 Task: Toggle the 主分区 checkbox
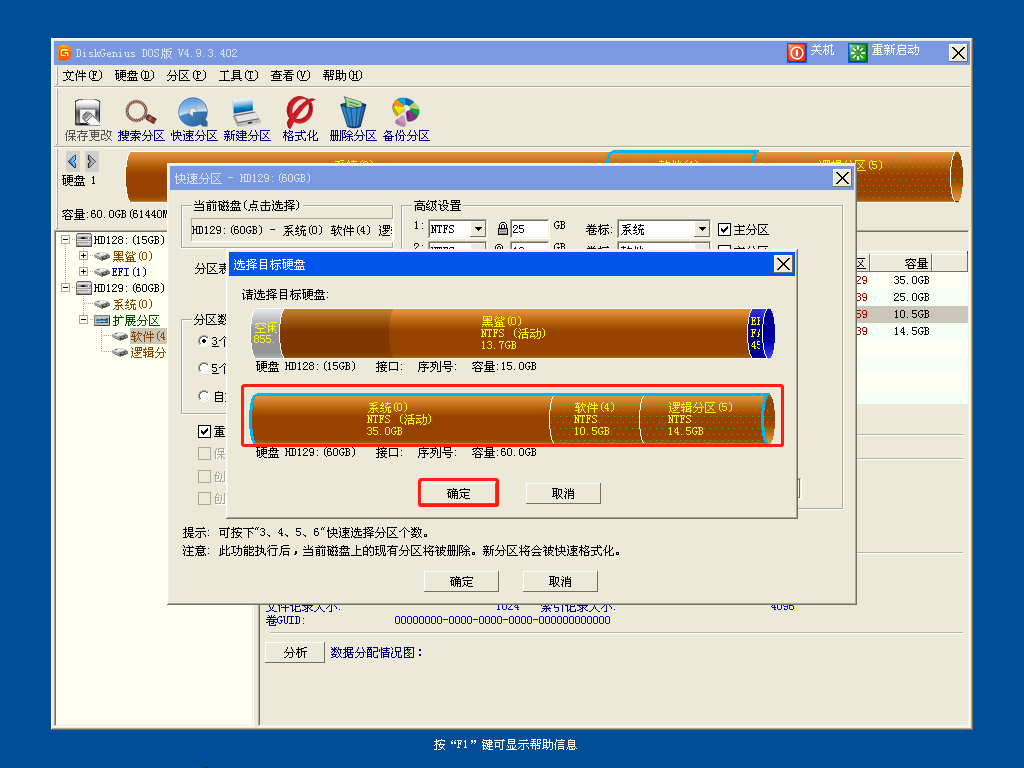(724, 229)
